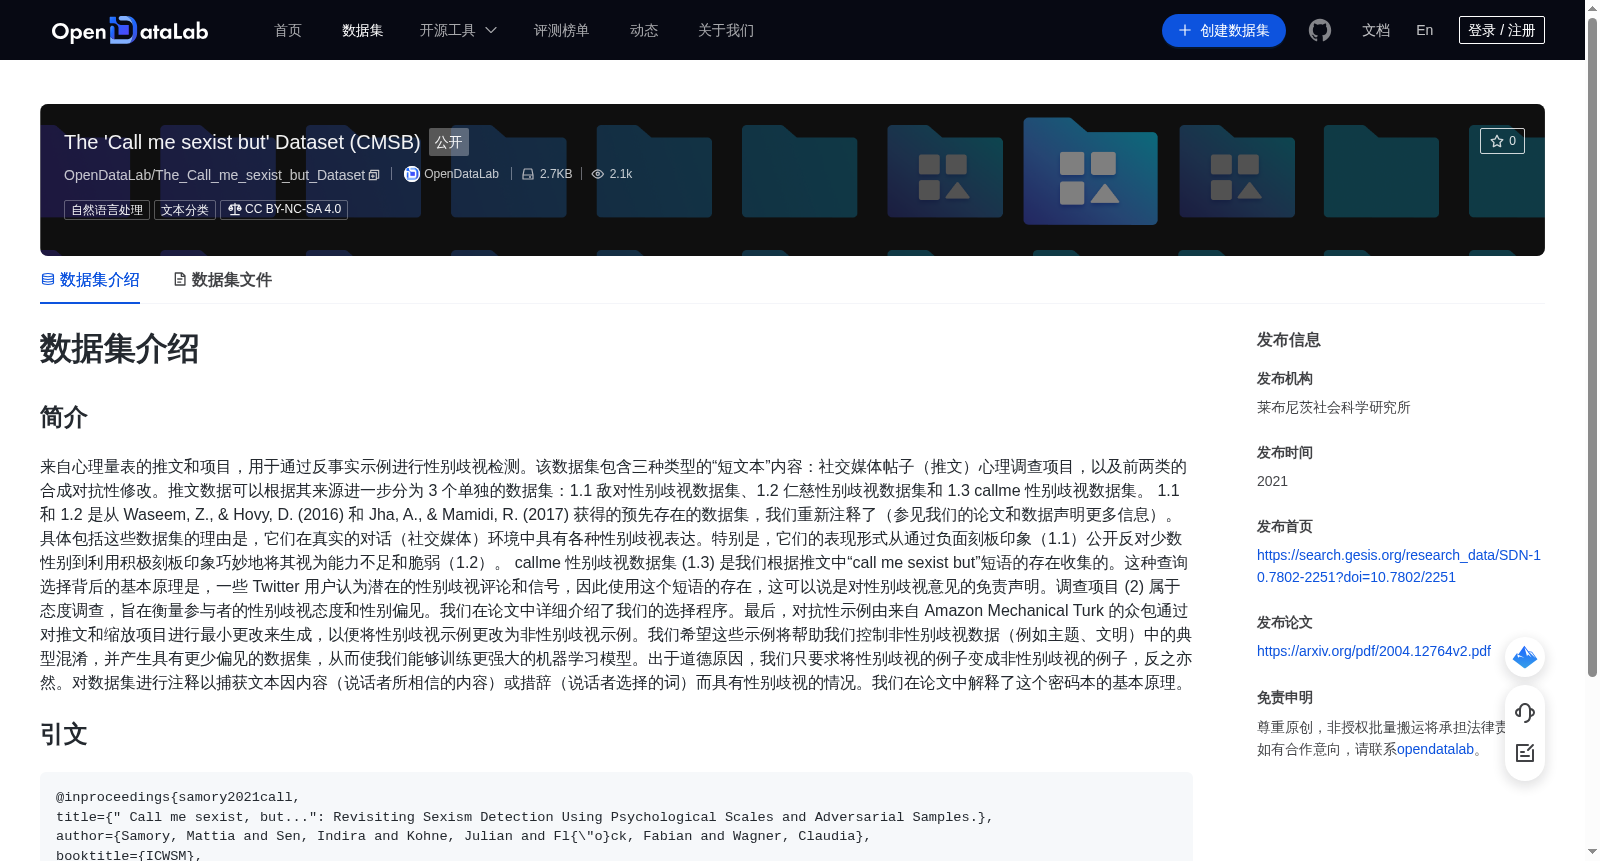The height and width of the screenshot is (861, 1600).
Task: Star this dataset
Action: pos(1502,141)
